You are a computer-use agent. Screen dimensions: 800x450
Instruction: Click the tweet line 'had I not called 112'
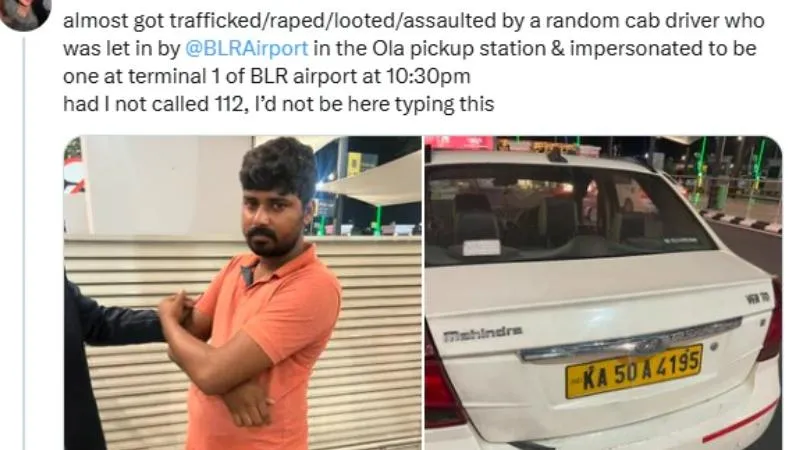click(x=279, y=104)
